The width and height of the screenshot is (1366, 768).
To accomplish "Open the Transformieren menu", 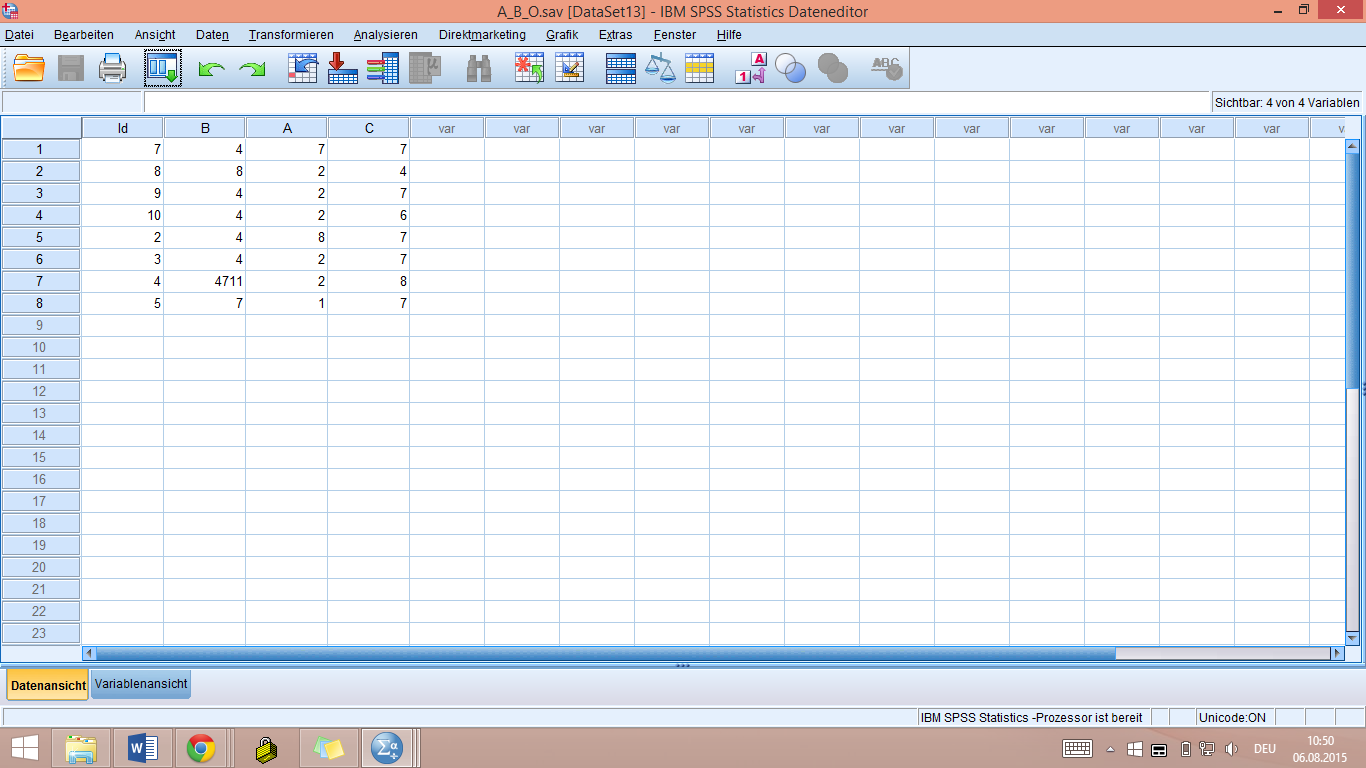I will (291, 35).
